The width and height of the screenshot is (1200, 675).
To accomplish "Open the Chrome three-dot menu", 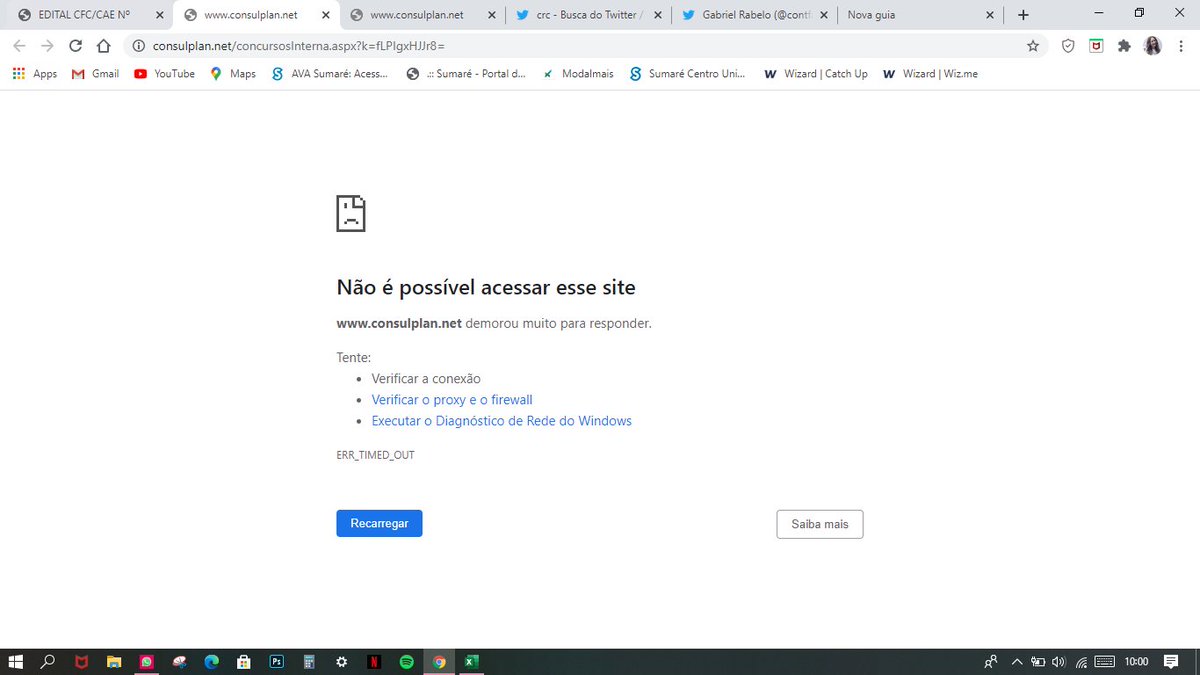I will [1181, 46].
